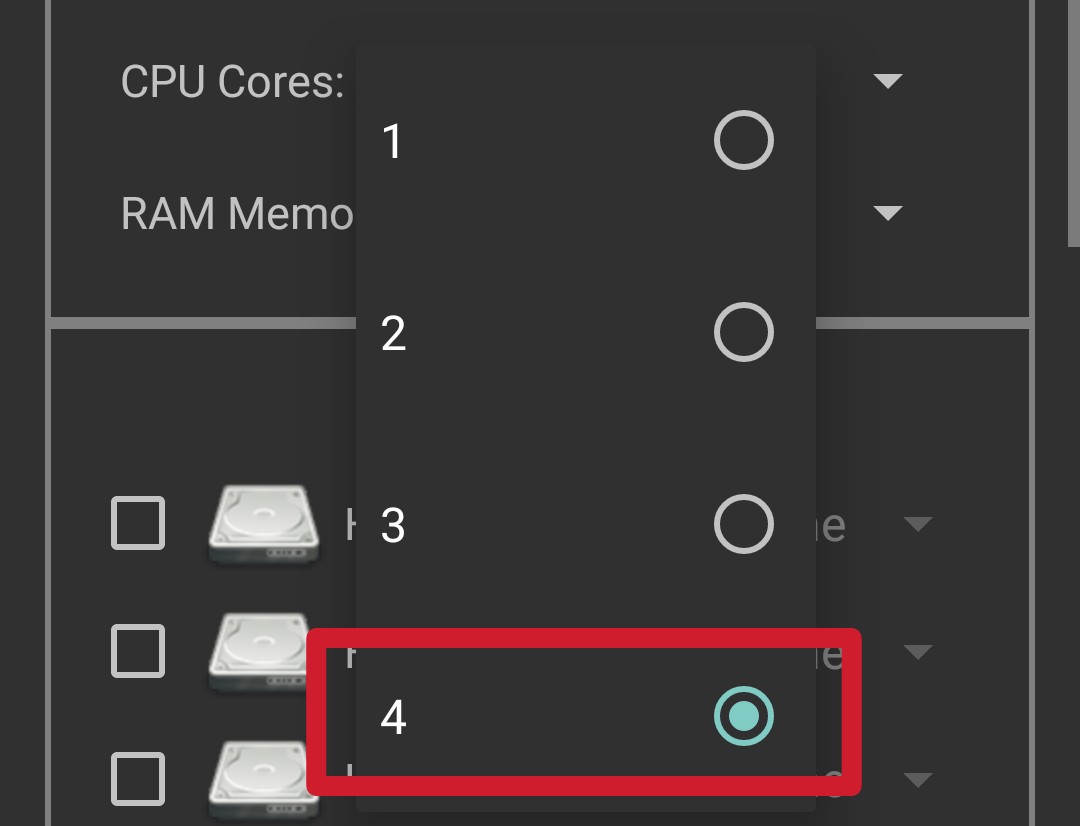Screen dimensions: 1080x826
Task: Open the RAM Memory dropdown arrow
Action: [888, 213]
